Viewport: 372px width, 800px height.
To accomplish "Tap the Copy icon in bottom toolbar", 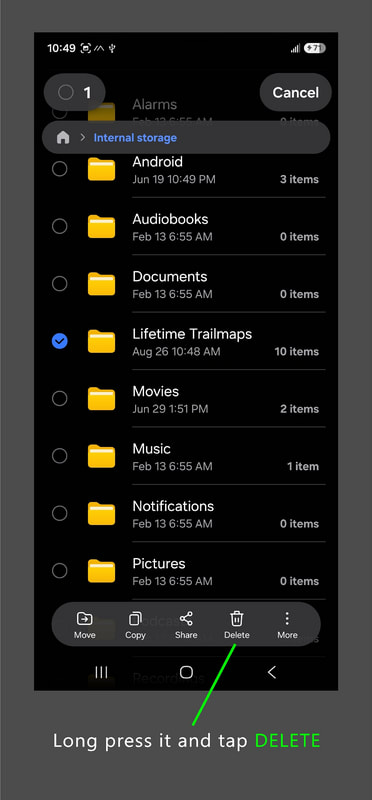I will [x=135, y=619].
